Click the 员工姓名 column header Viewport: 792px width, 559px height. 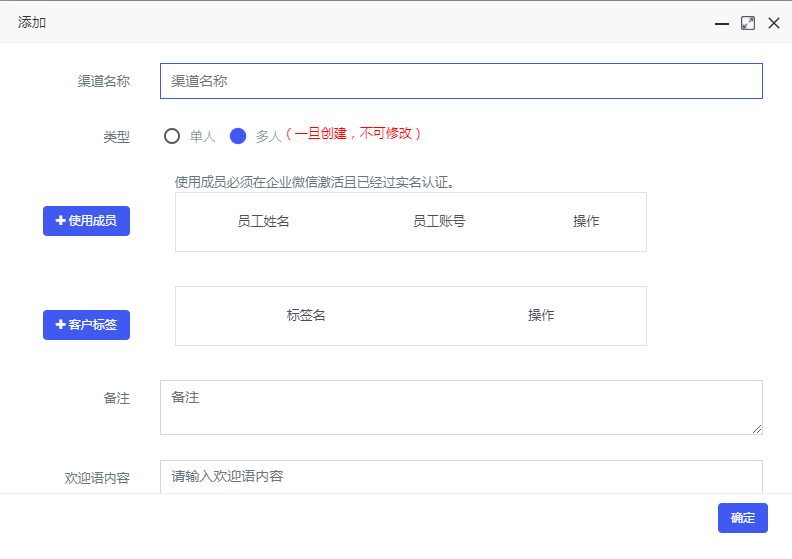(263, 221)
